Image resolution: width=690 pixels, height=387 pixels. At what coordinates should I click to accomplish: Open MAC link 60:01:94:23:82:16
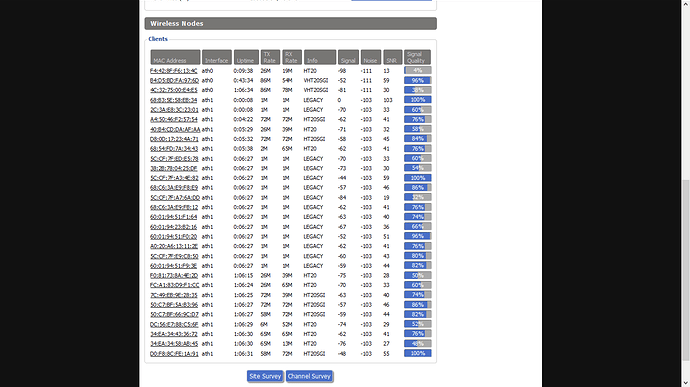click(173, 227)
